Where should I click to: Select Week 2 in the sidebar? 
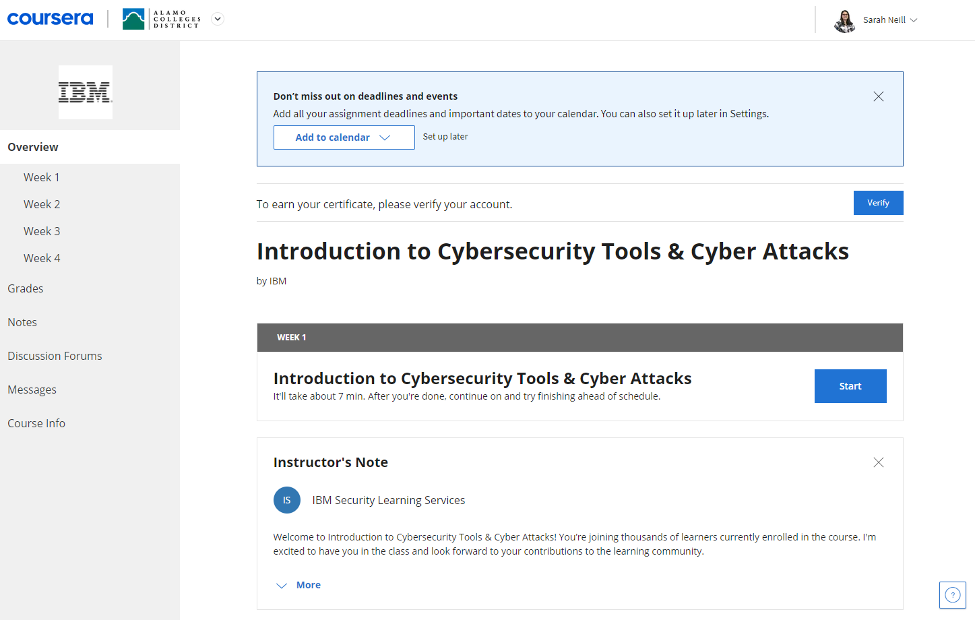click(42, 204)
